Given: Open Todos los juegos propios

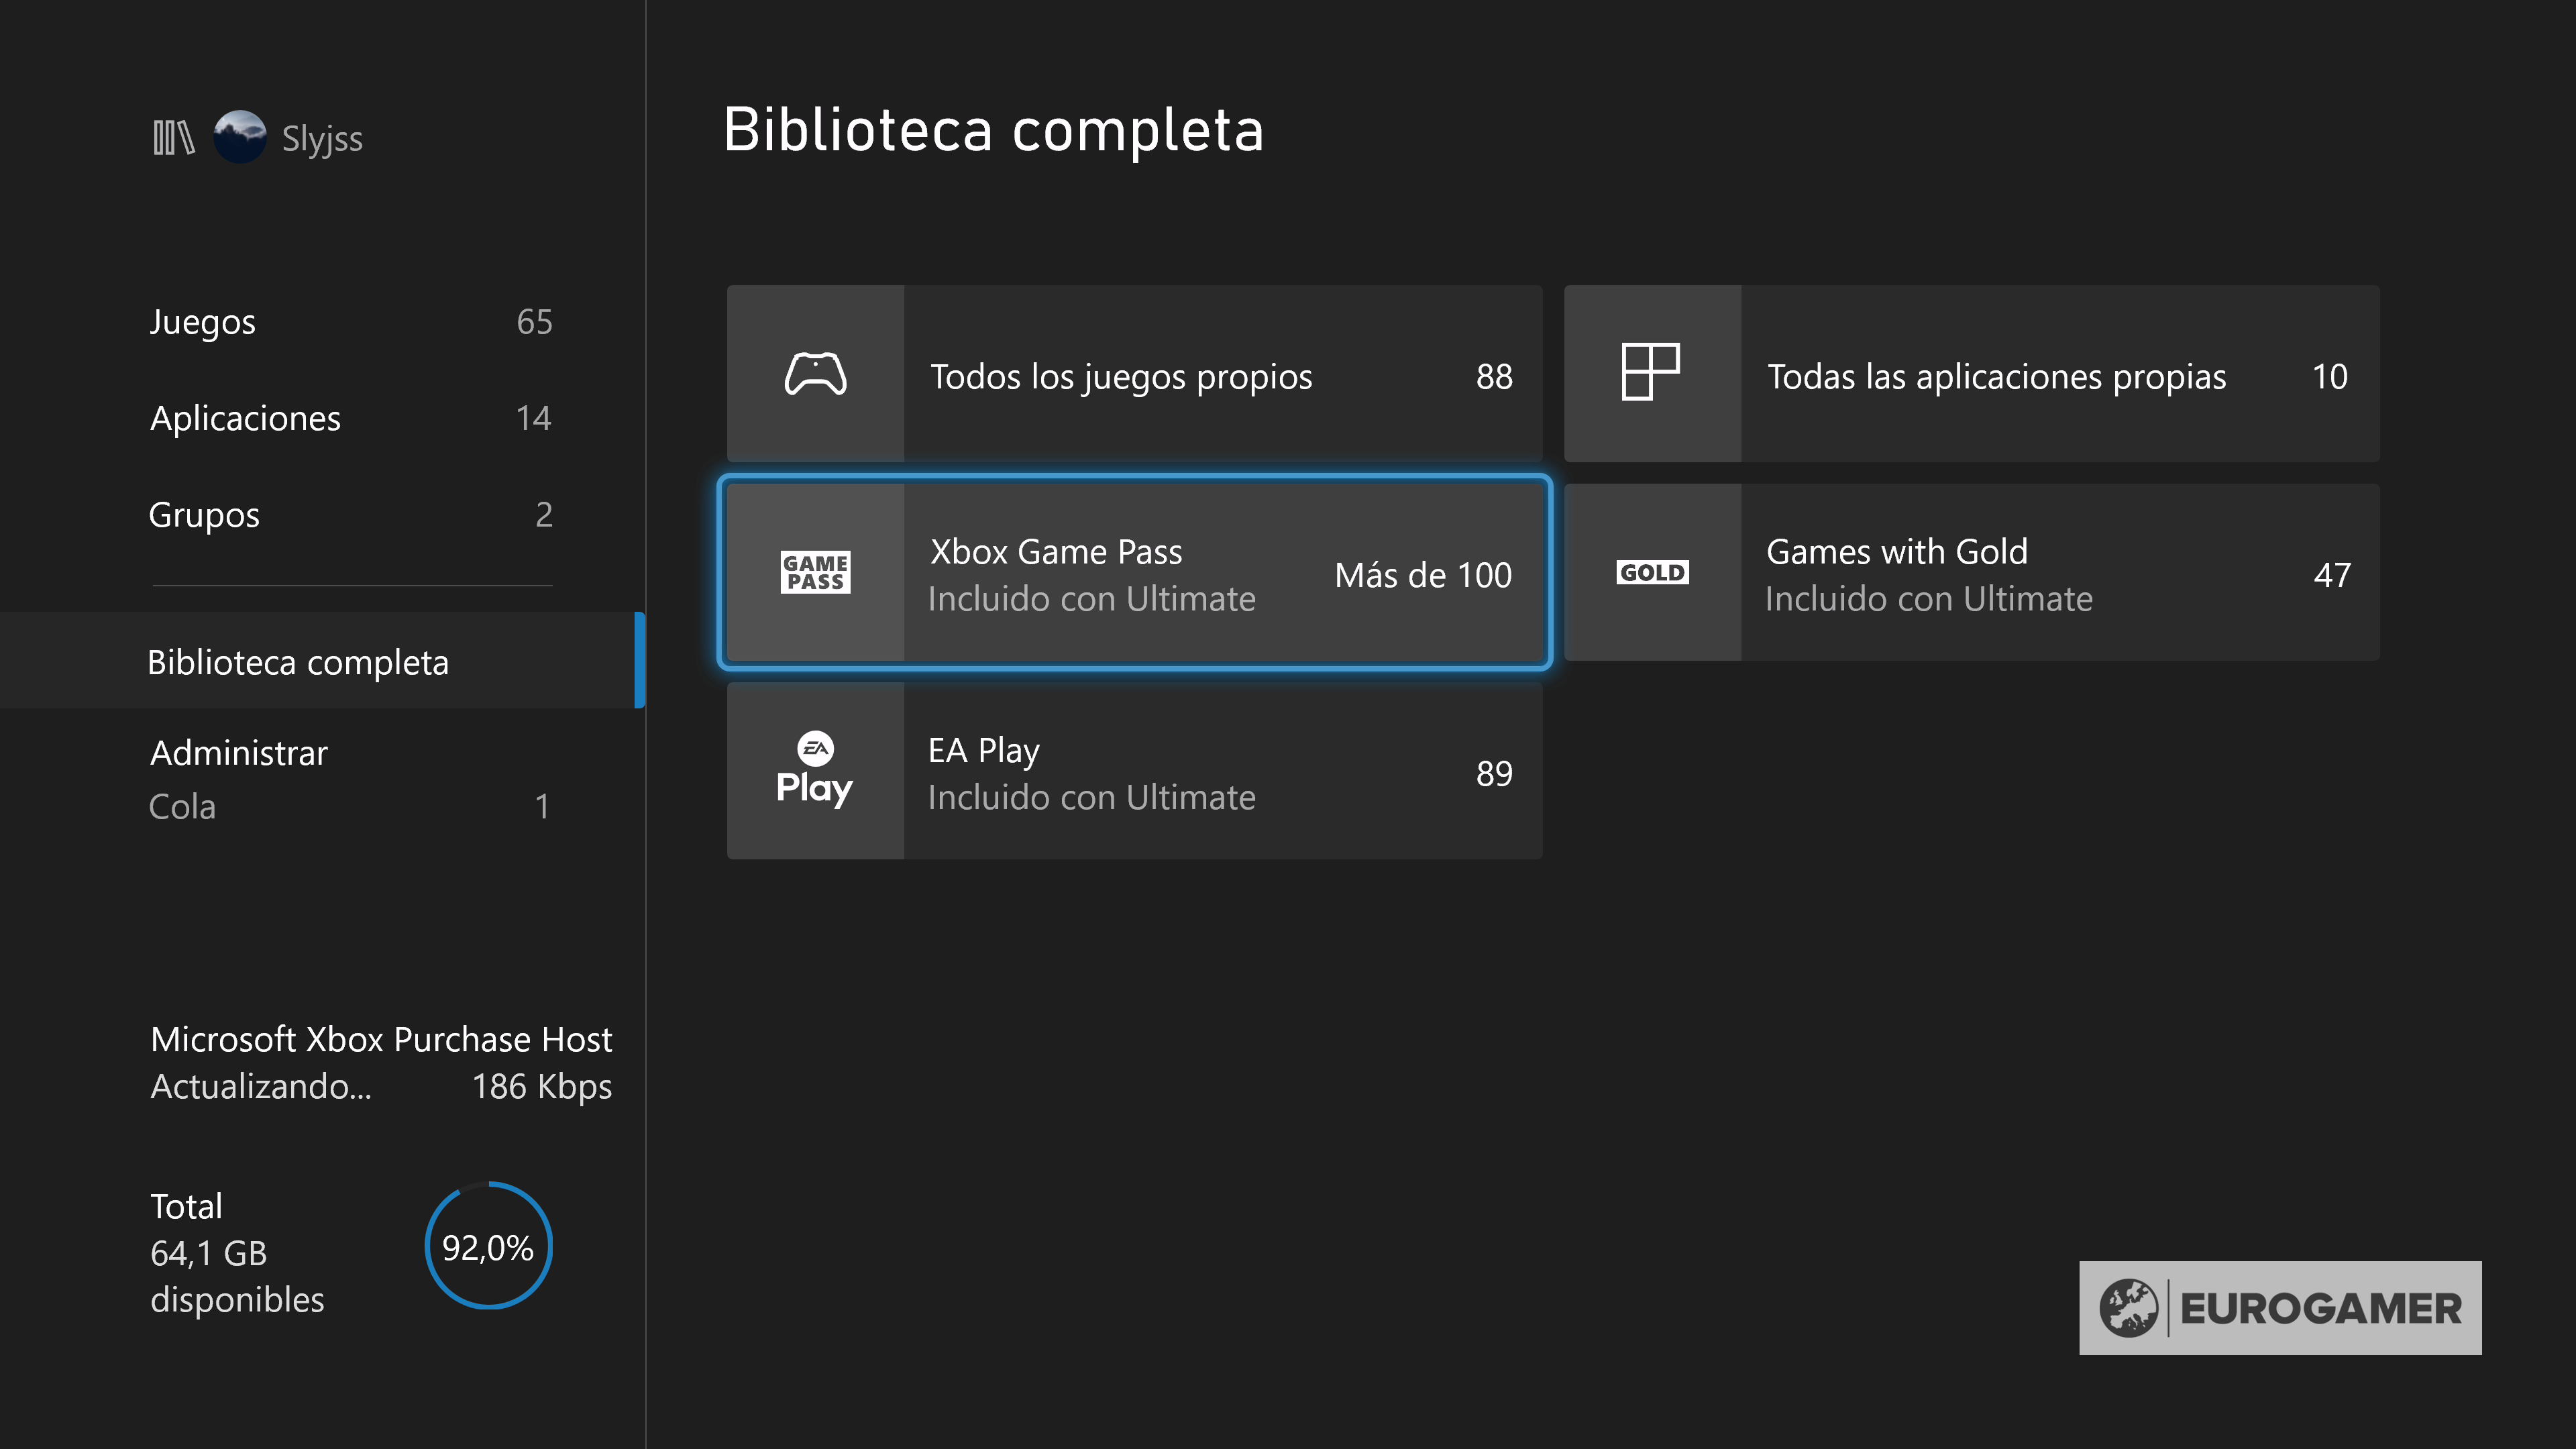Looking at the screenshot, I should tap(1134, 374).
